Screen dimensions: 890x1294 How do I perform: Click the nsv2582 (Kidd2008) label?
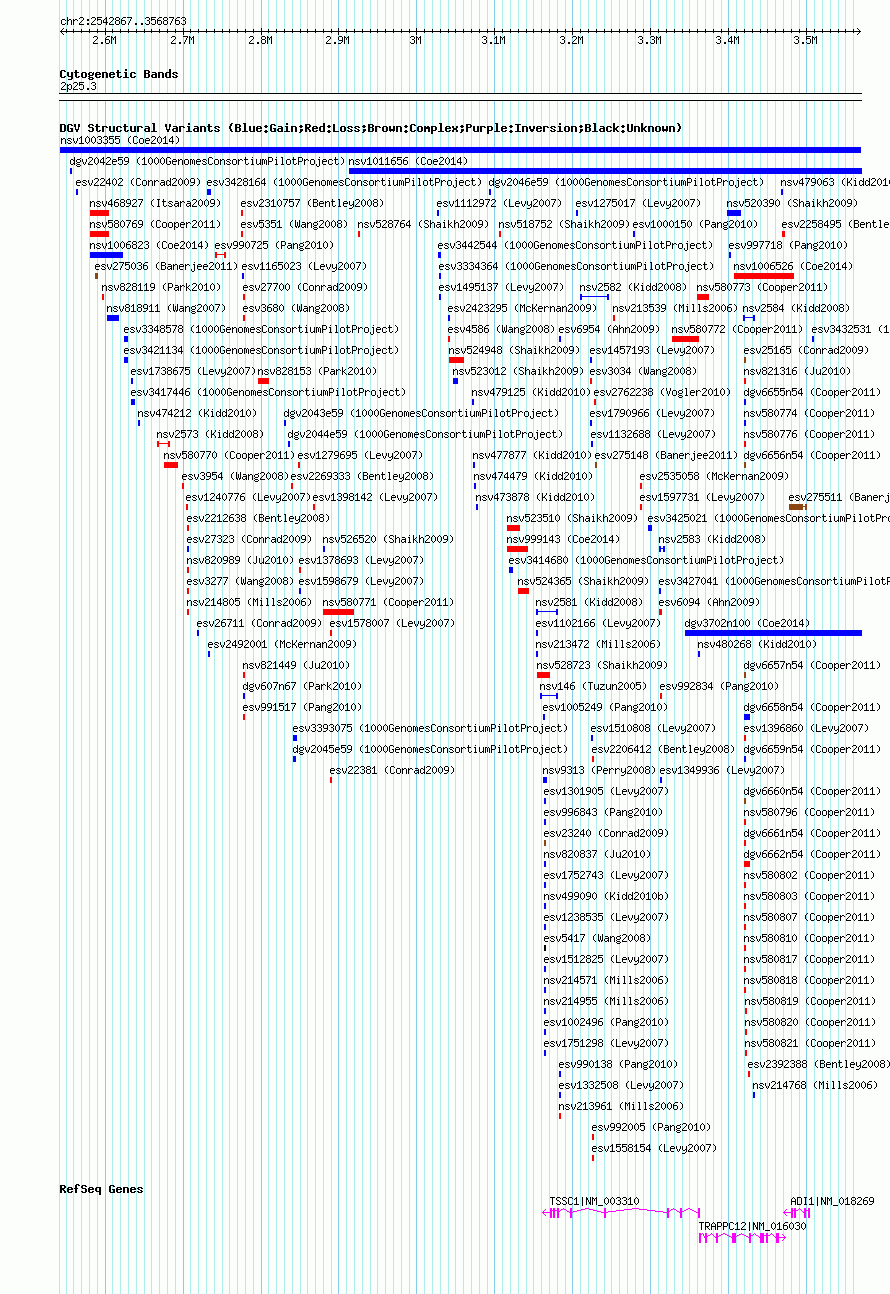point(633,287)
